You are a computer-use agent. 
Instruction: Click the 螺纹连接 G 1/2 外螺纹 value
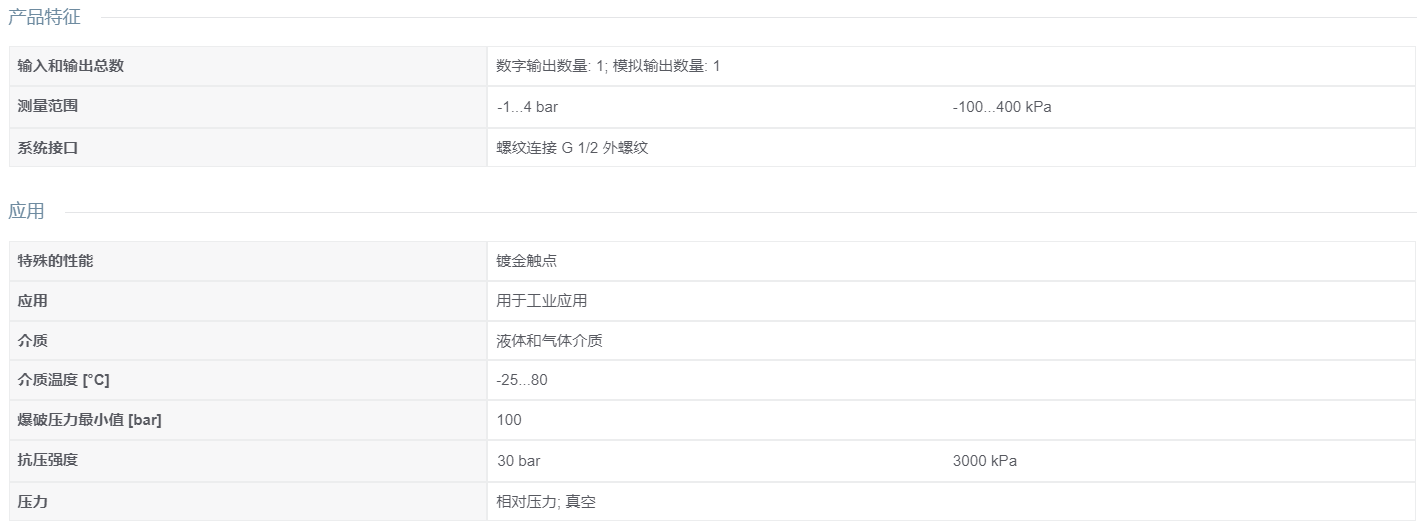[x=572, y=147]
